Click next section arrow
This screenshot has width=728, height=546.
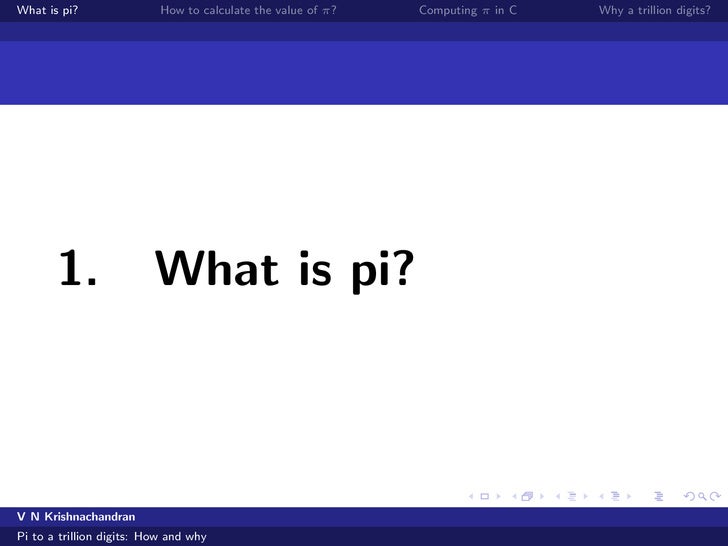coord(629,496)
